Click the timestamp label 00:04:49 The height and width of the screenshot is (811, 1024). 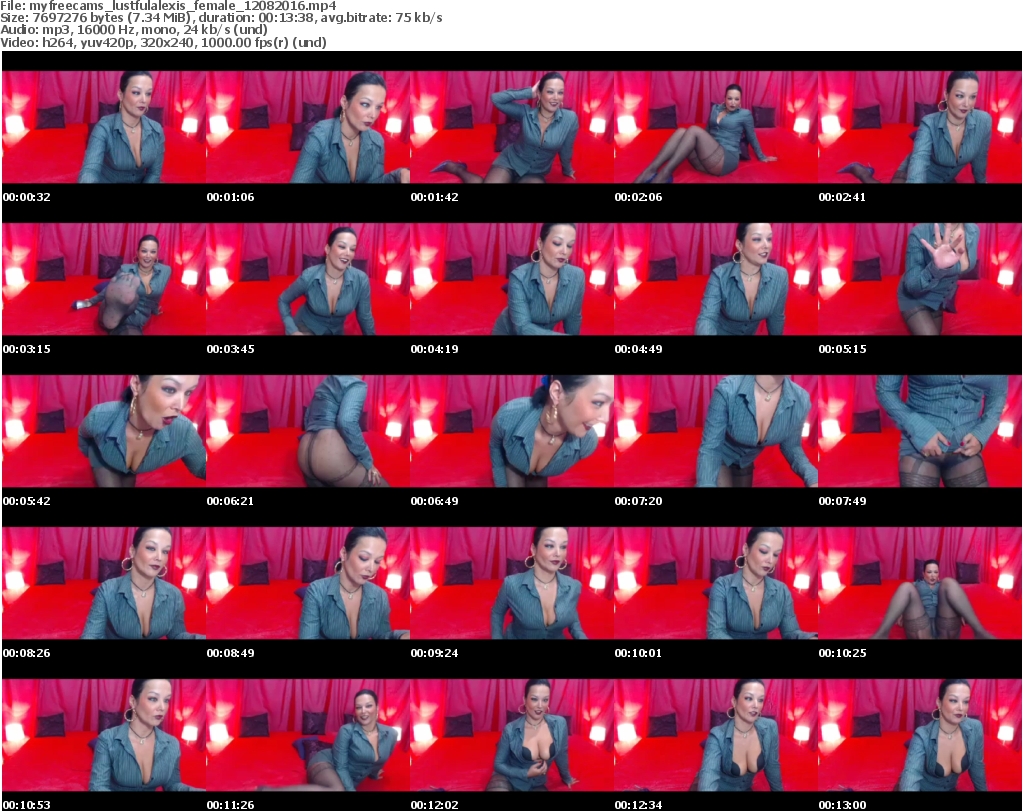coord(638,349)
